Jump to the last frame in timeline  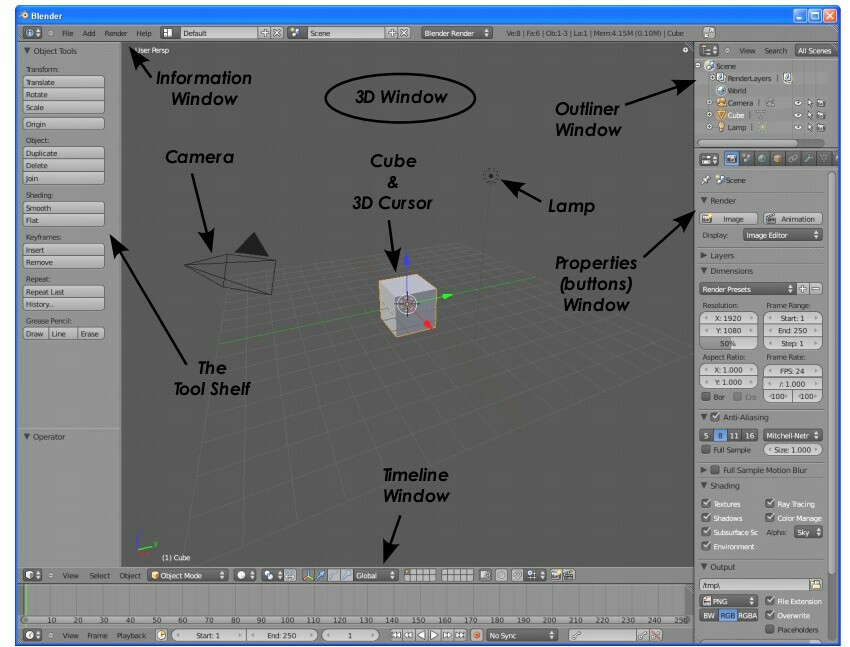[x=460, y=635]
